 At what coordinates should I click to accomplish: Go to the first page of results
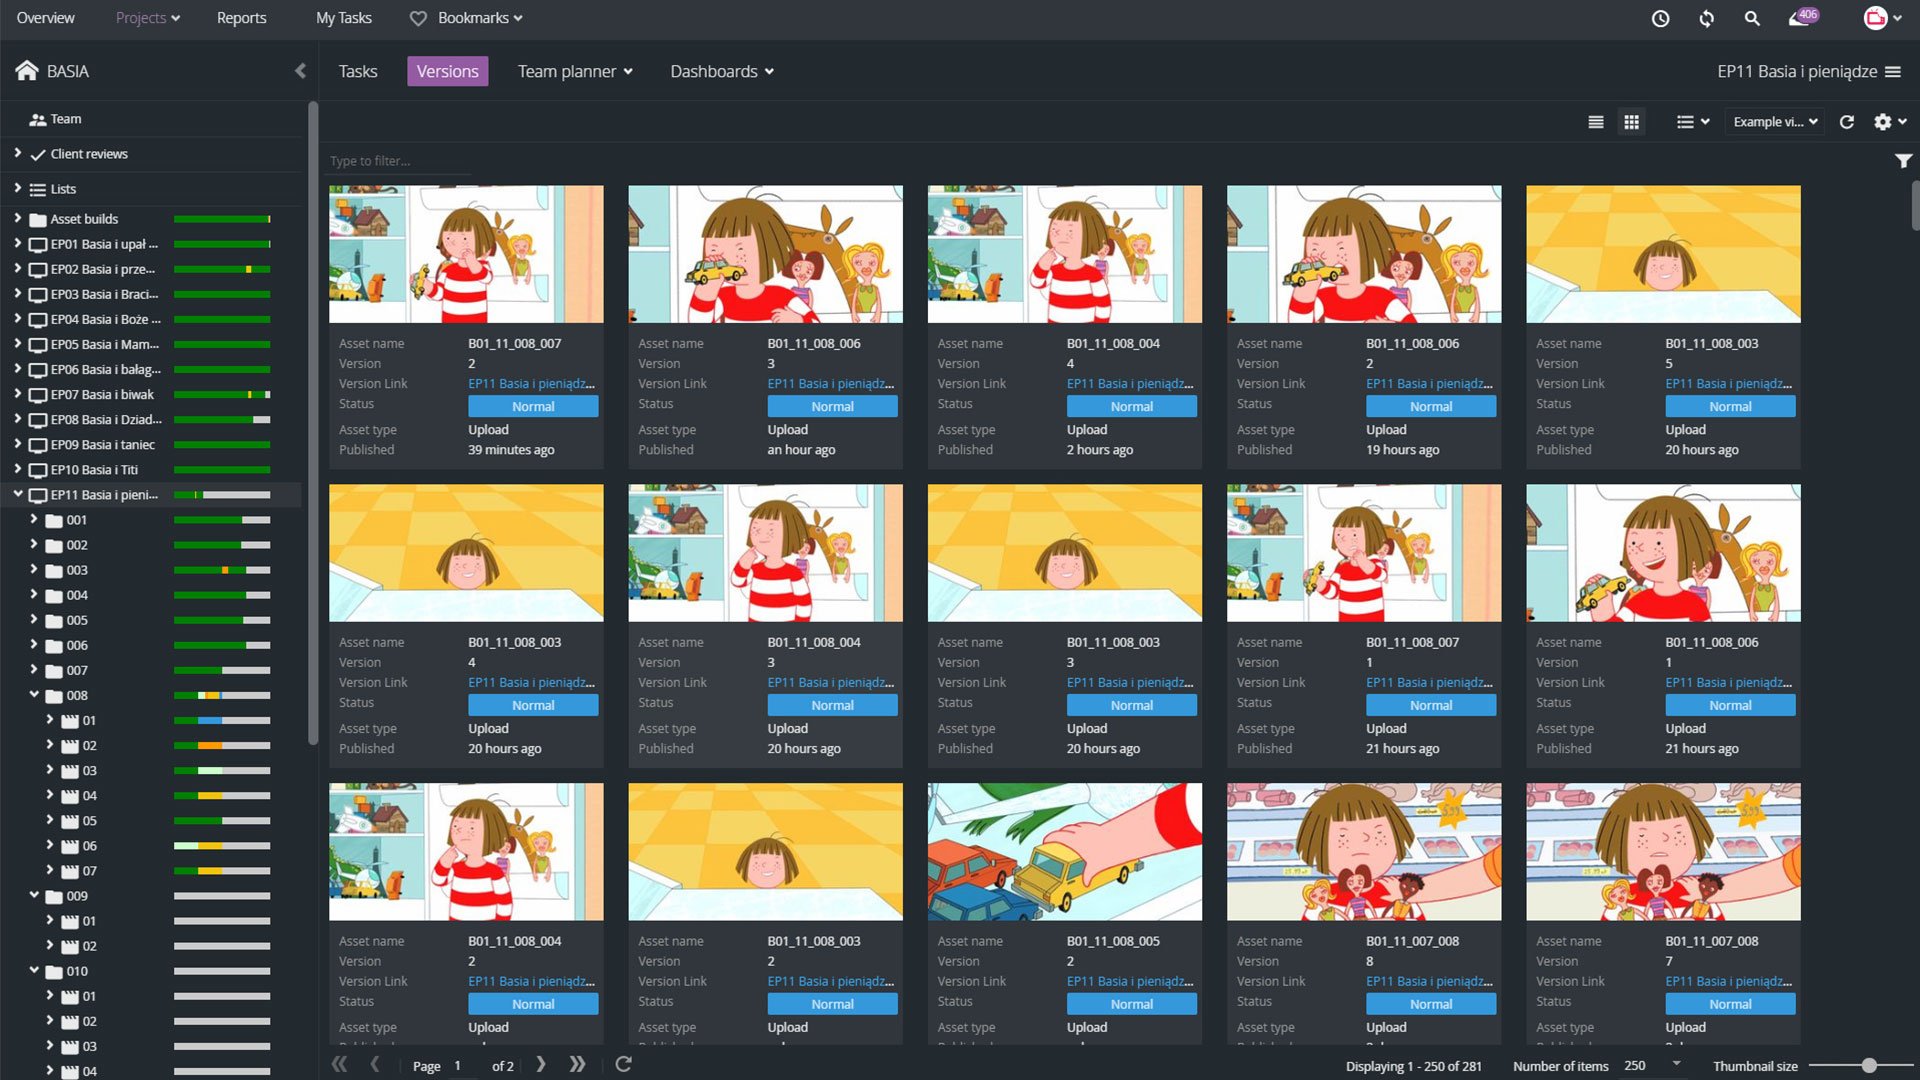tap(339, 1065)
